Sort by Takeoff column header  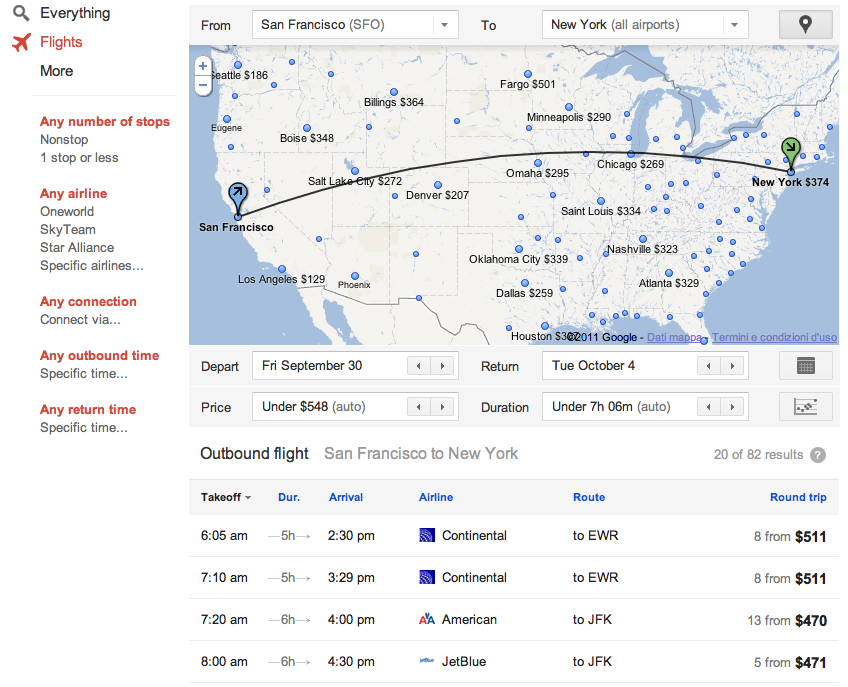coord(224,497)
